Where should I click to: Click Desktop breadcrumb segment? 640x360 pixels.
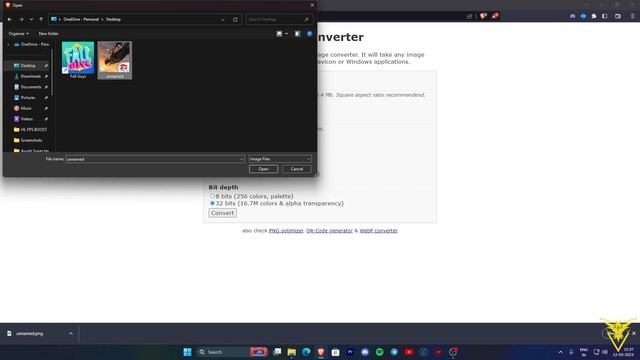(113, 19)
